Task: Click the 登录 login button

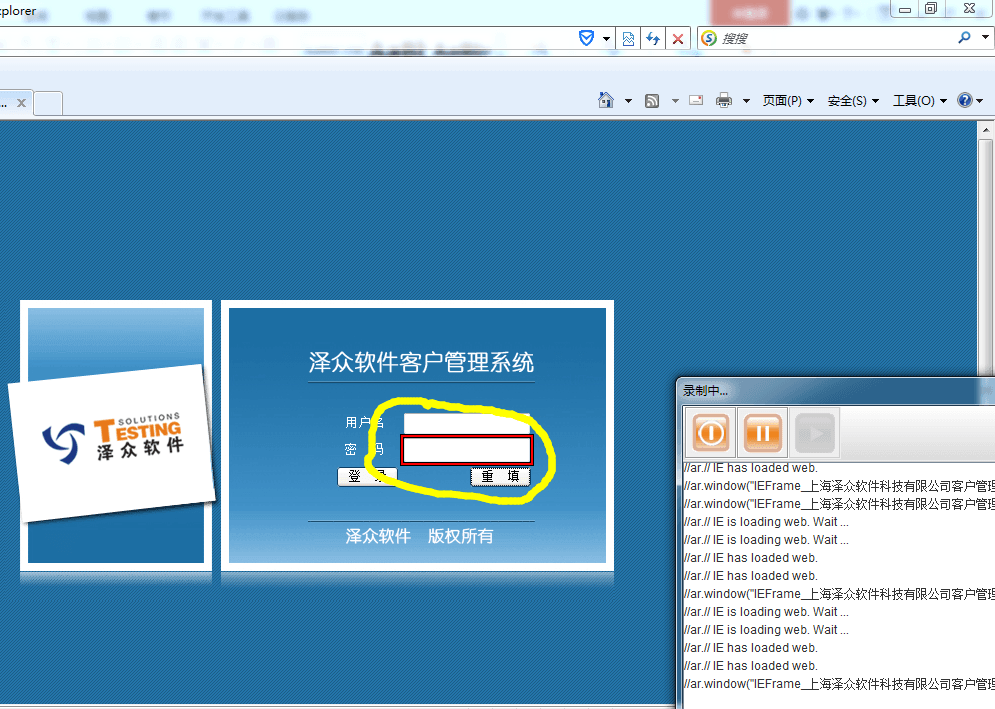Action: click(367, 477)
